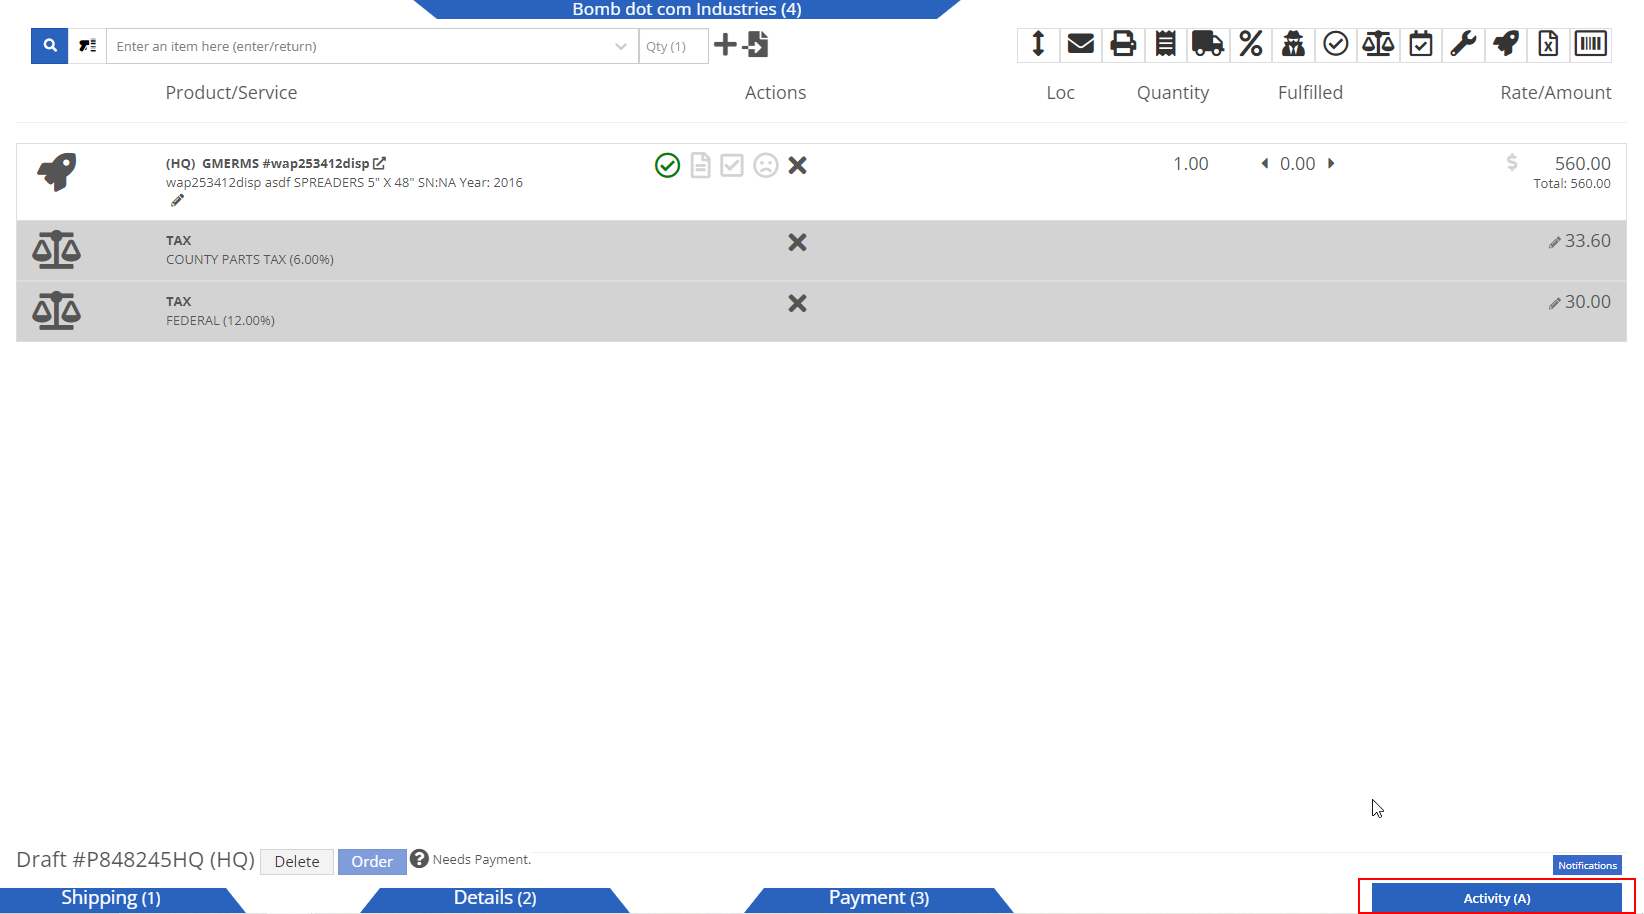Click the circled checkmark toolbar icon
This screenshot has height=914, width=1644.
(x=1336, y=44)
